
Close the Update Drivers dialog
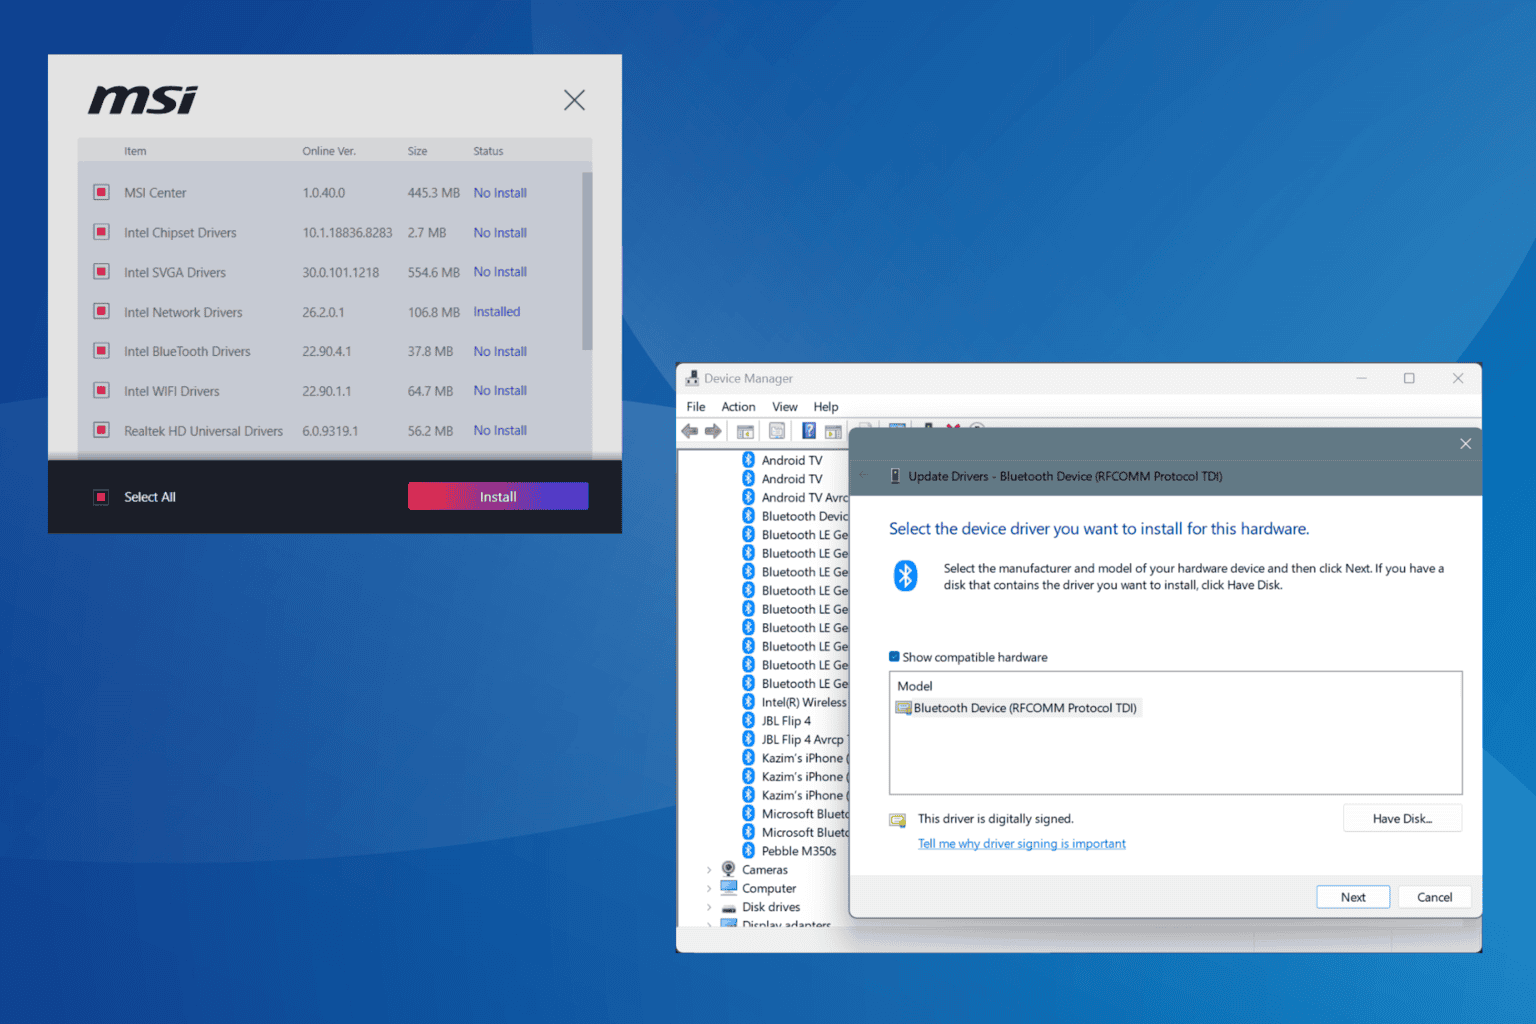pos(1465,444)
